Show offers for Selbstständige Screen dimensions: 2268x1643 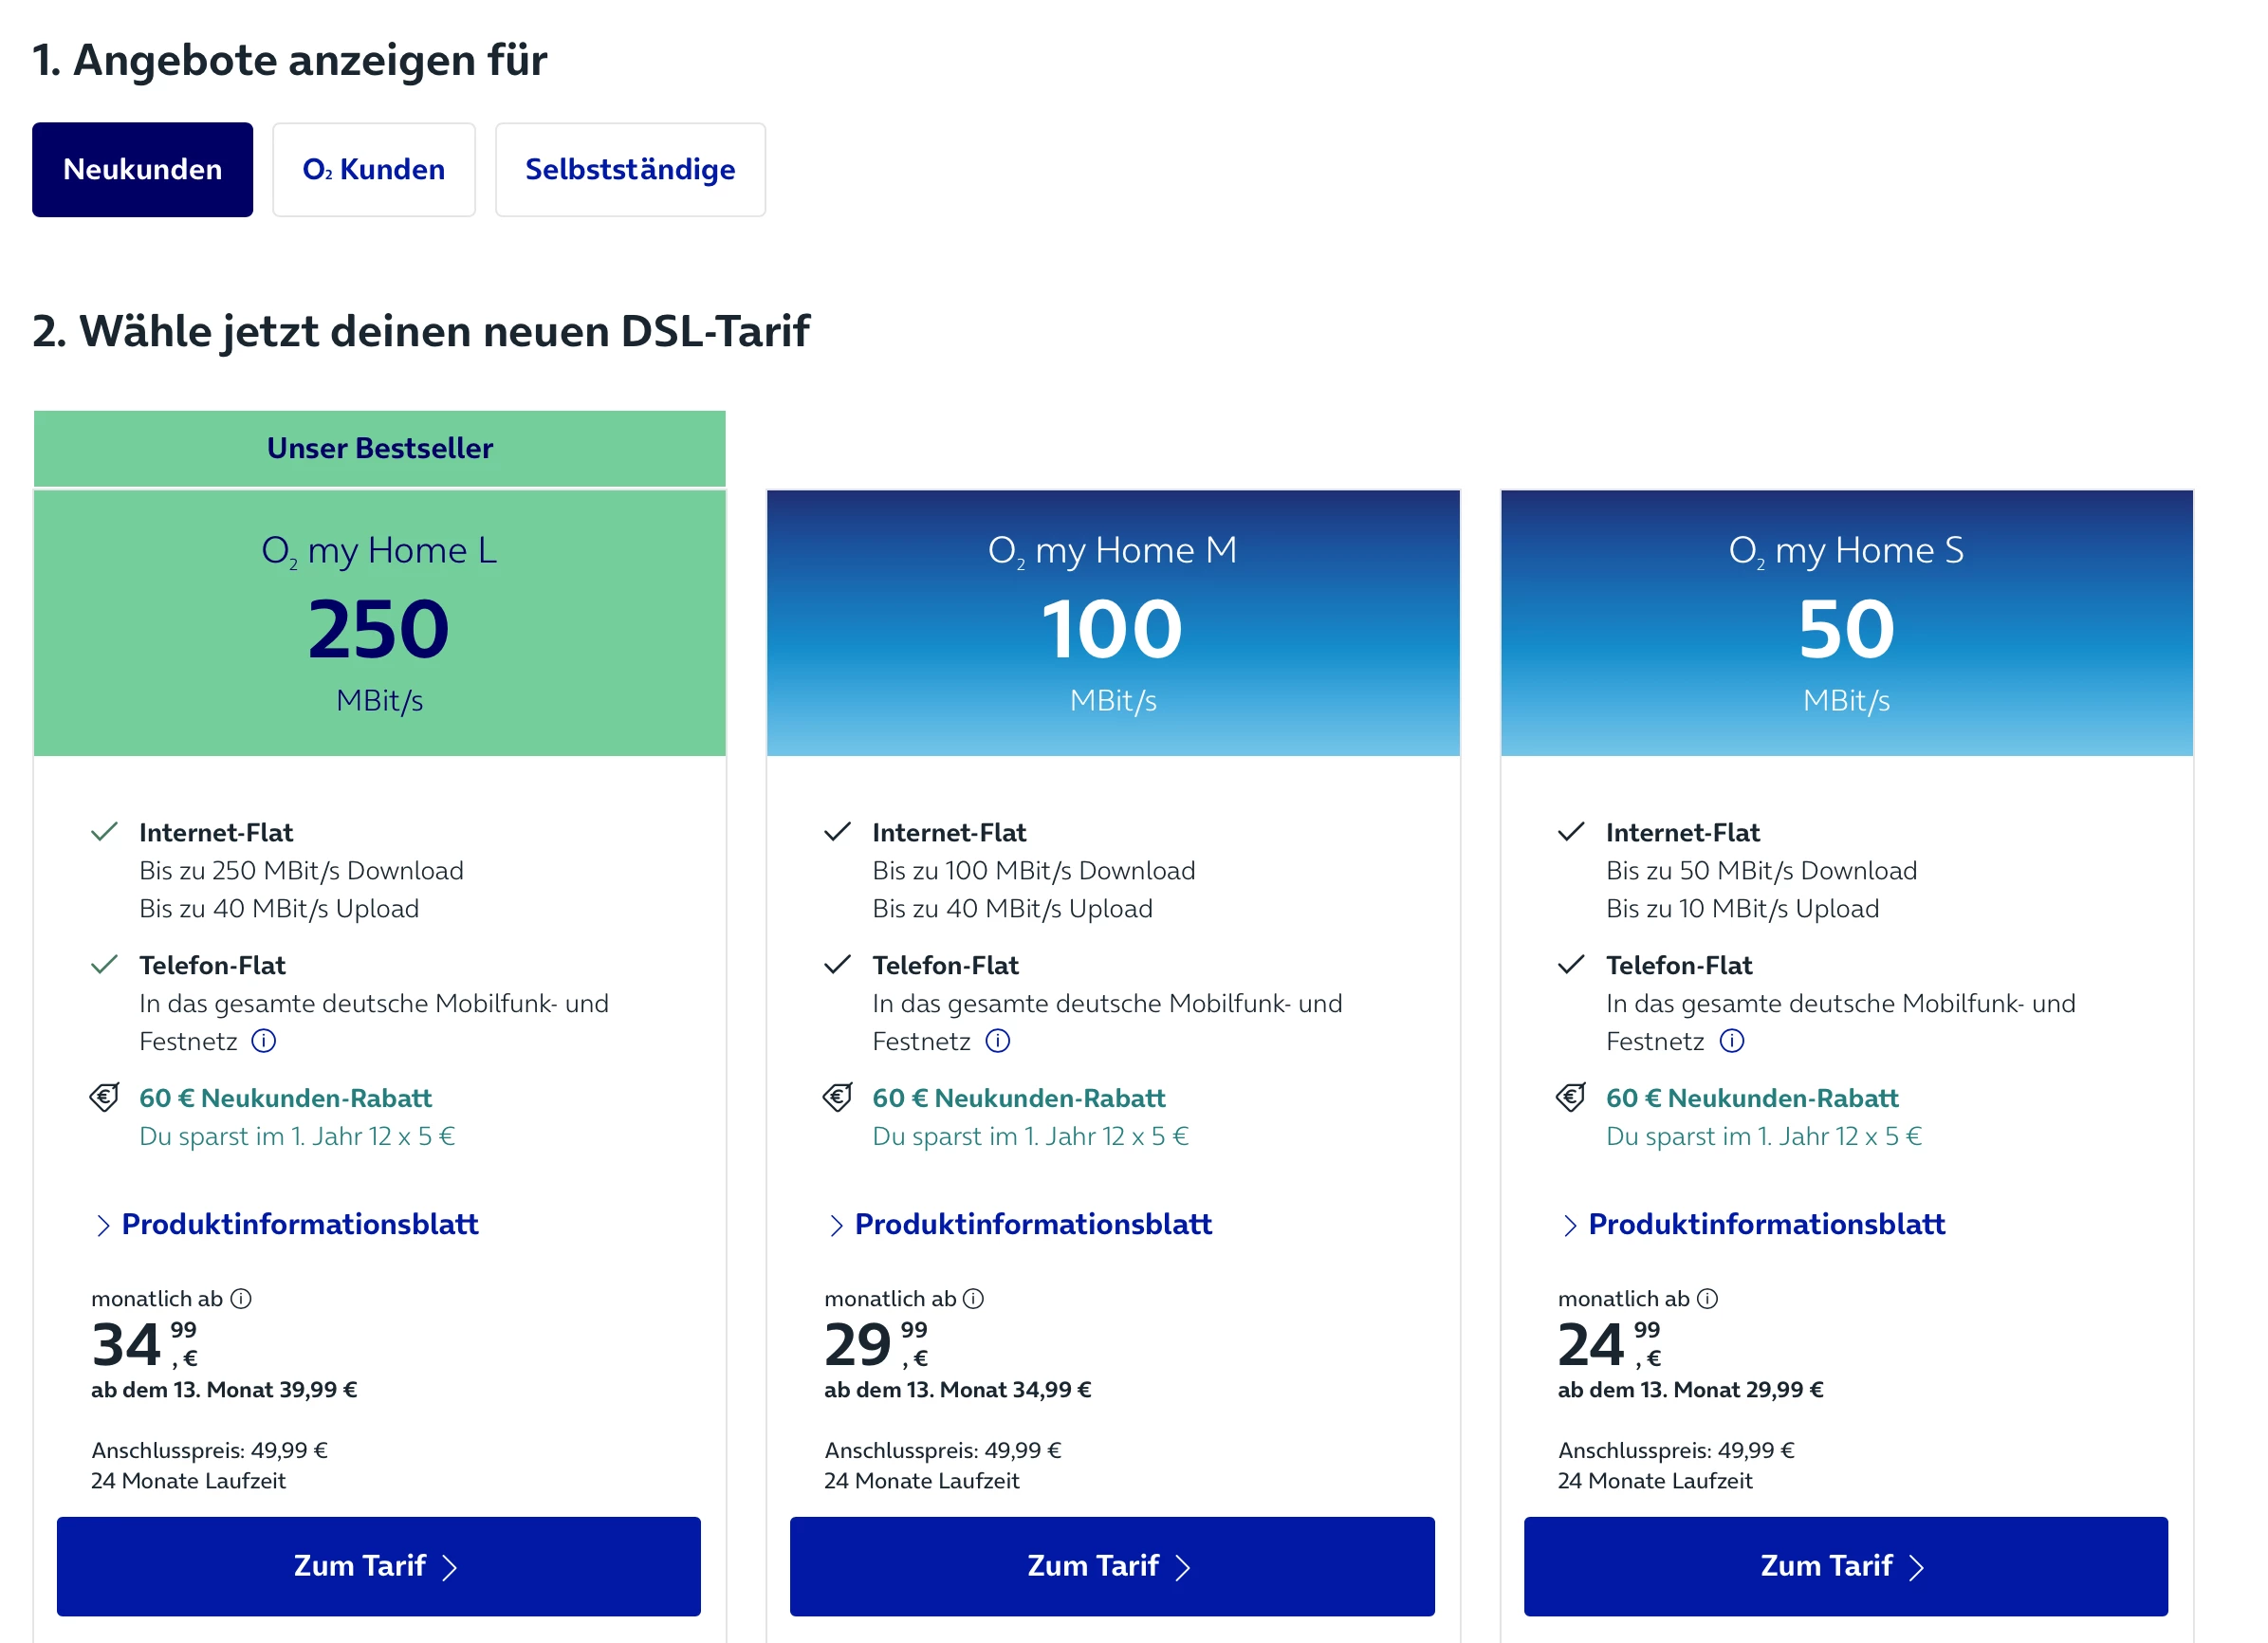coord(629,169)
